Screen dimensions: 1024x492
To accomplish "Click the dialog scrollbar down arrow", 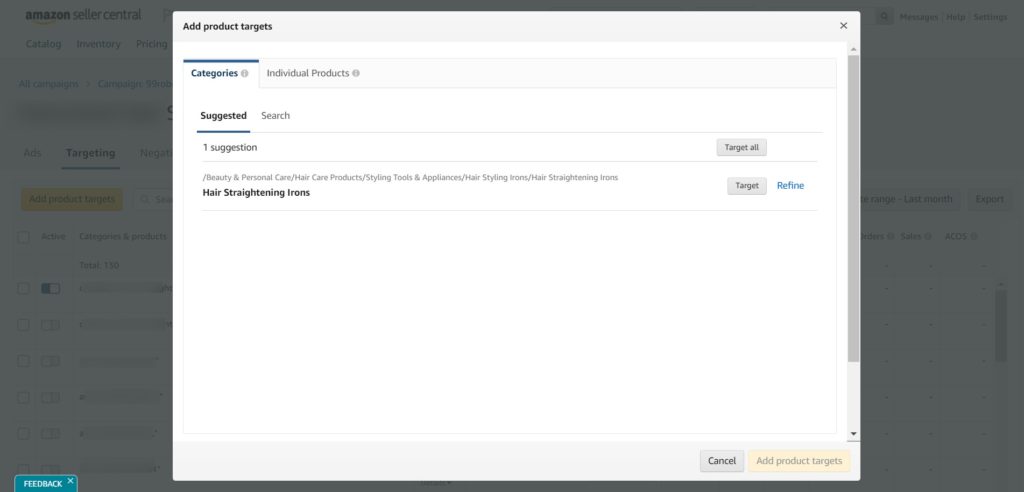I will (x=854, y=434).
